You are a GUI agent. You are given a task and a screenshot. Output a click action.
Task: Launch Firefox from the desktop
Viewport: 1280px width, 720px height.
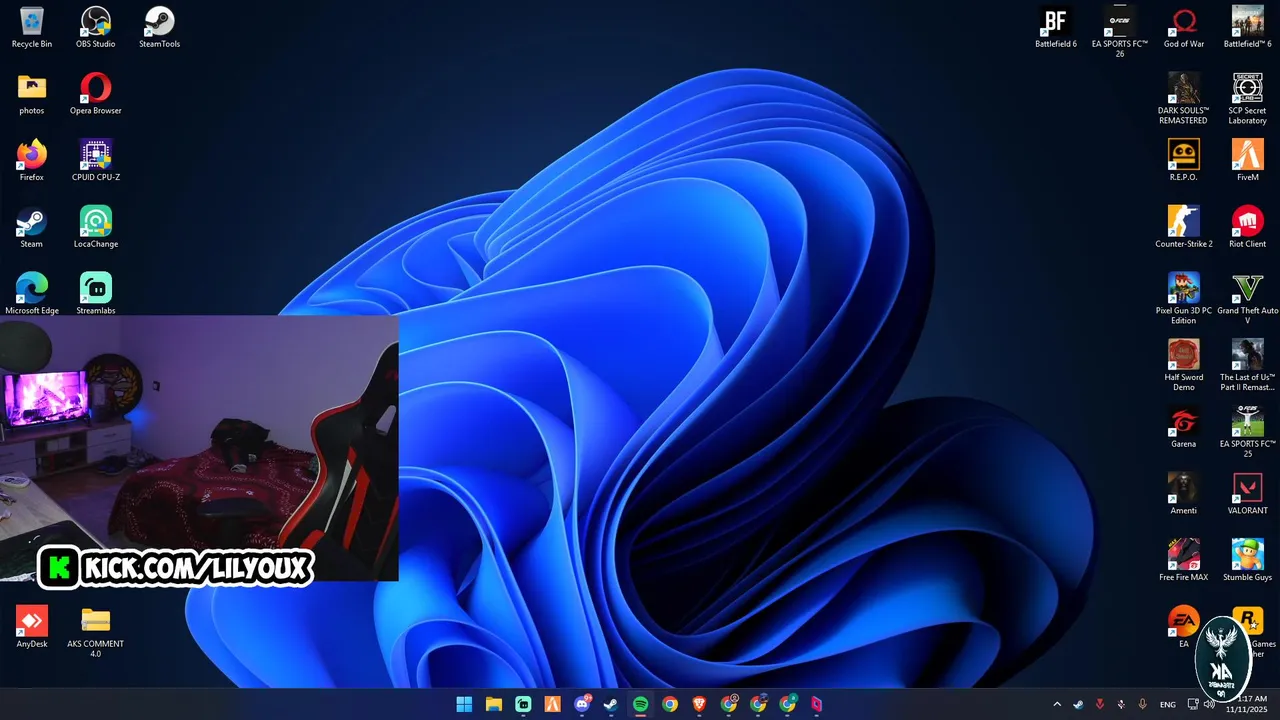tap(32, 160)
